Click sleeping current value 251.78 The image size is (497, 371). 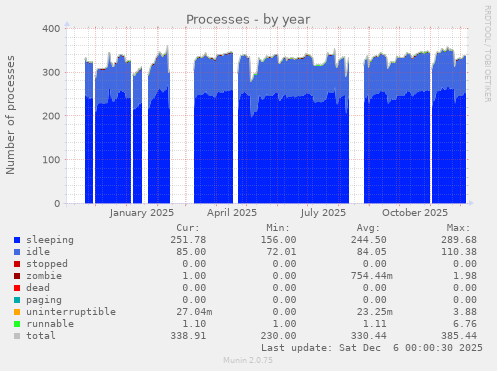(x=188, y=240)
